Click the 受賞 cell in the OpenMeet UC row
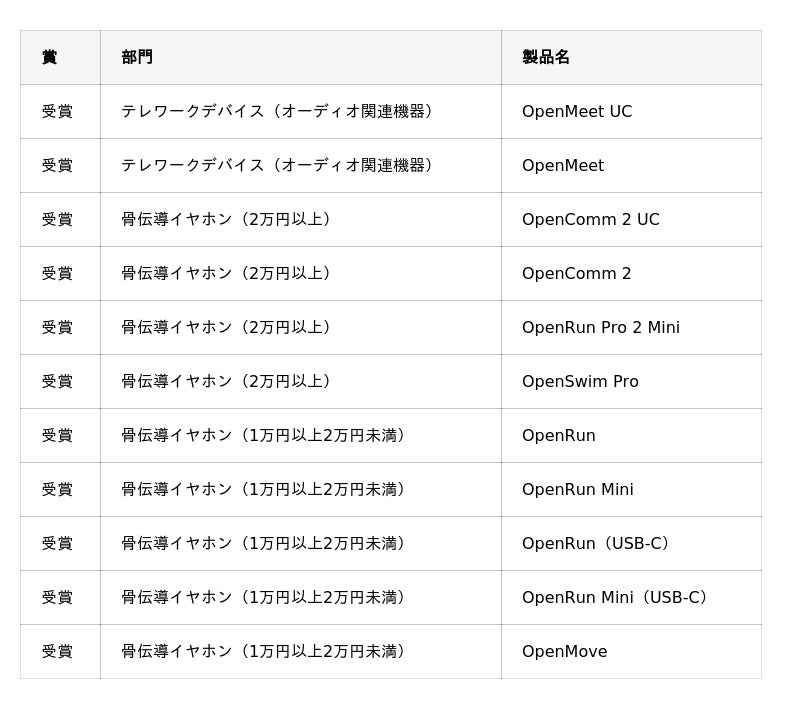The height and width of the screenshot is (709, 800). pos(57,111)
